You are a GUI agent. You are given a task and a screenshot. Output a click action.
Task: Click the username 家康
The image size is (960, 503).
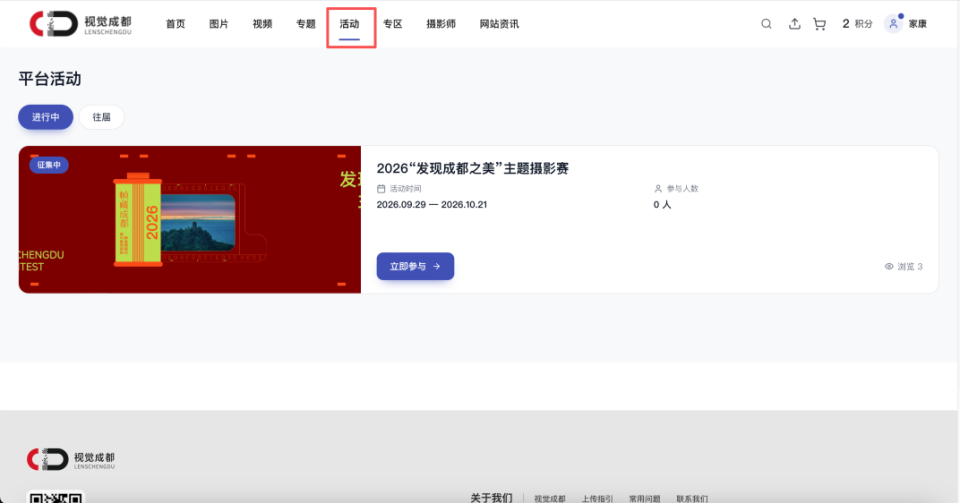917,24
